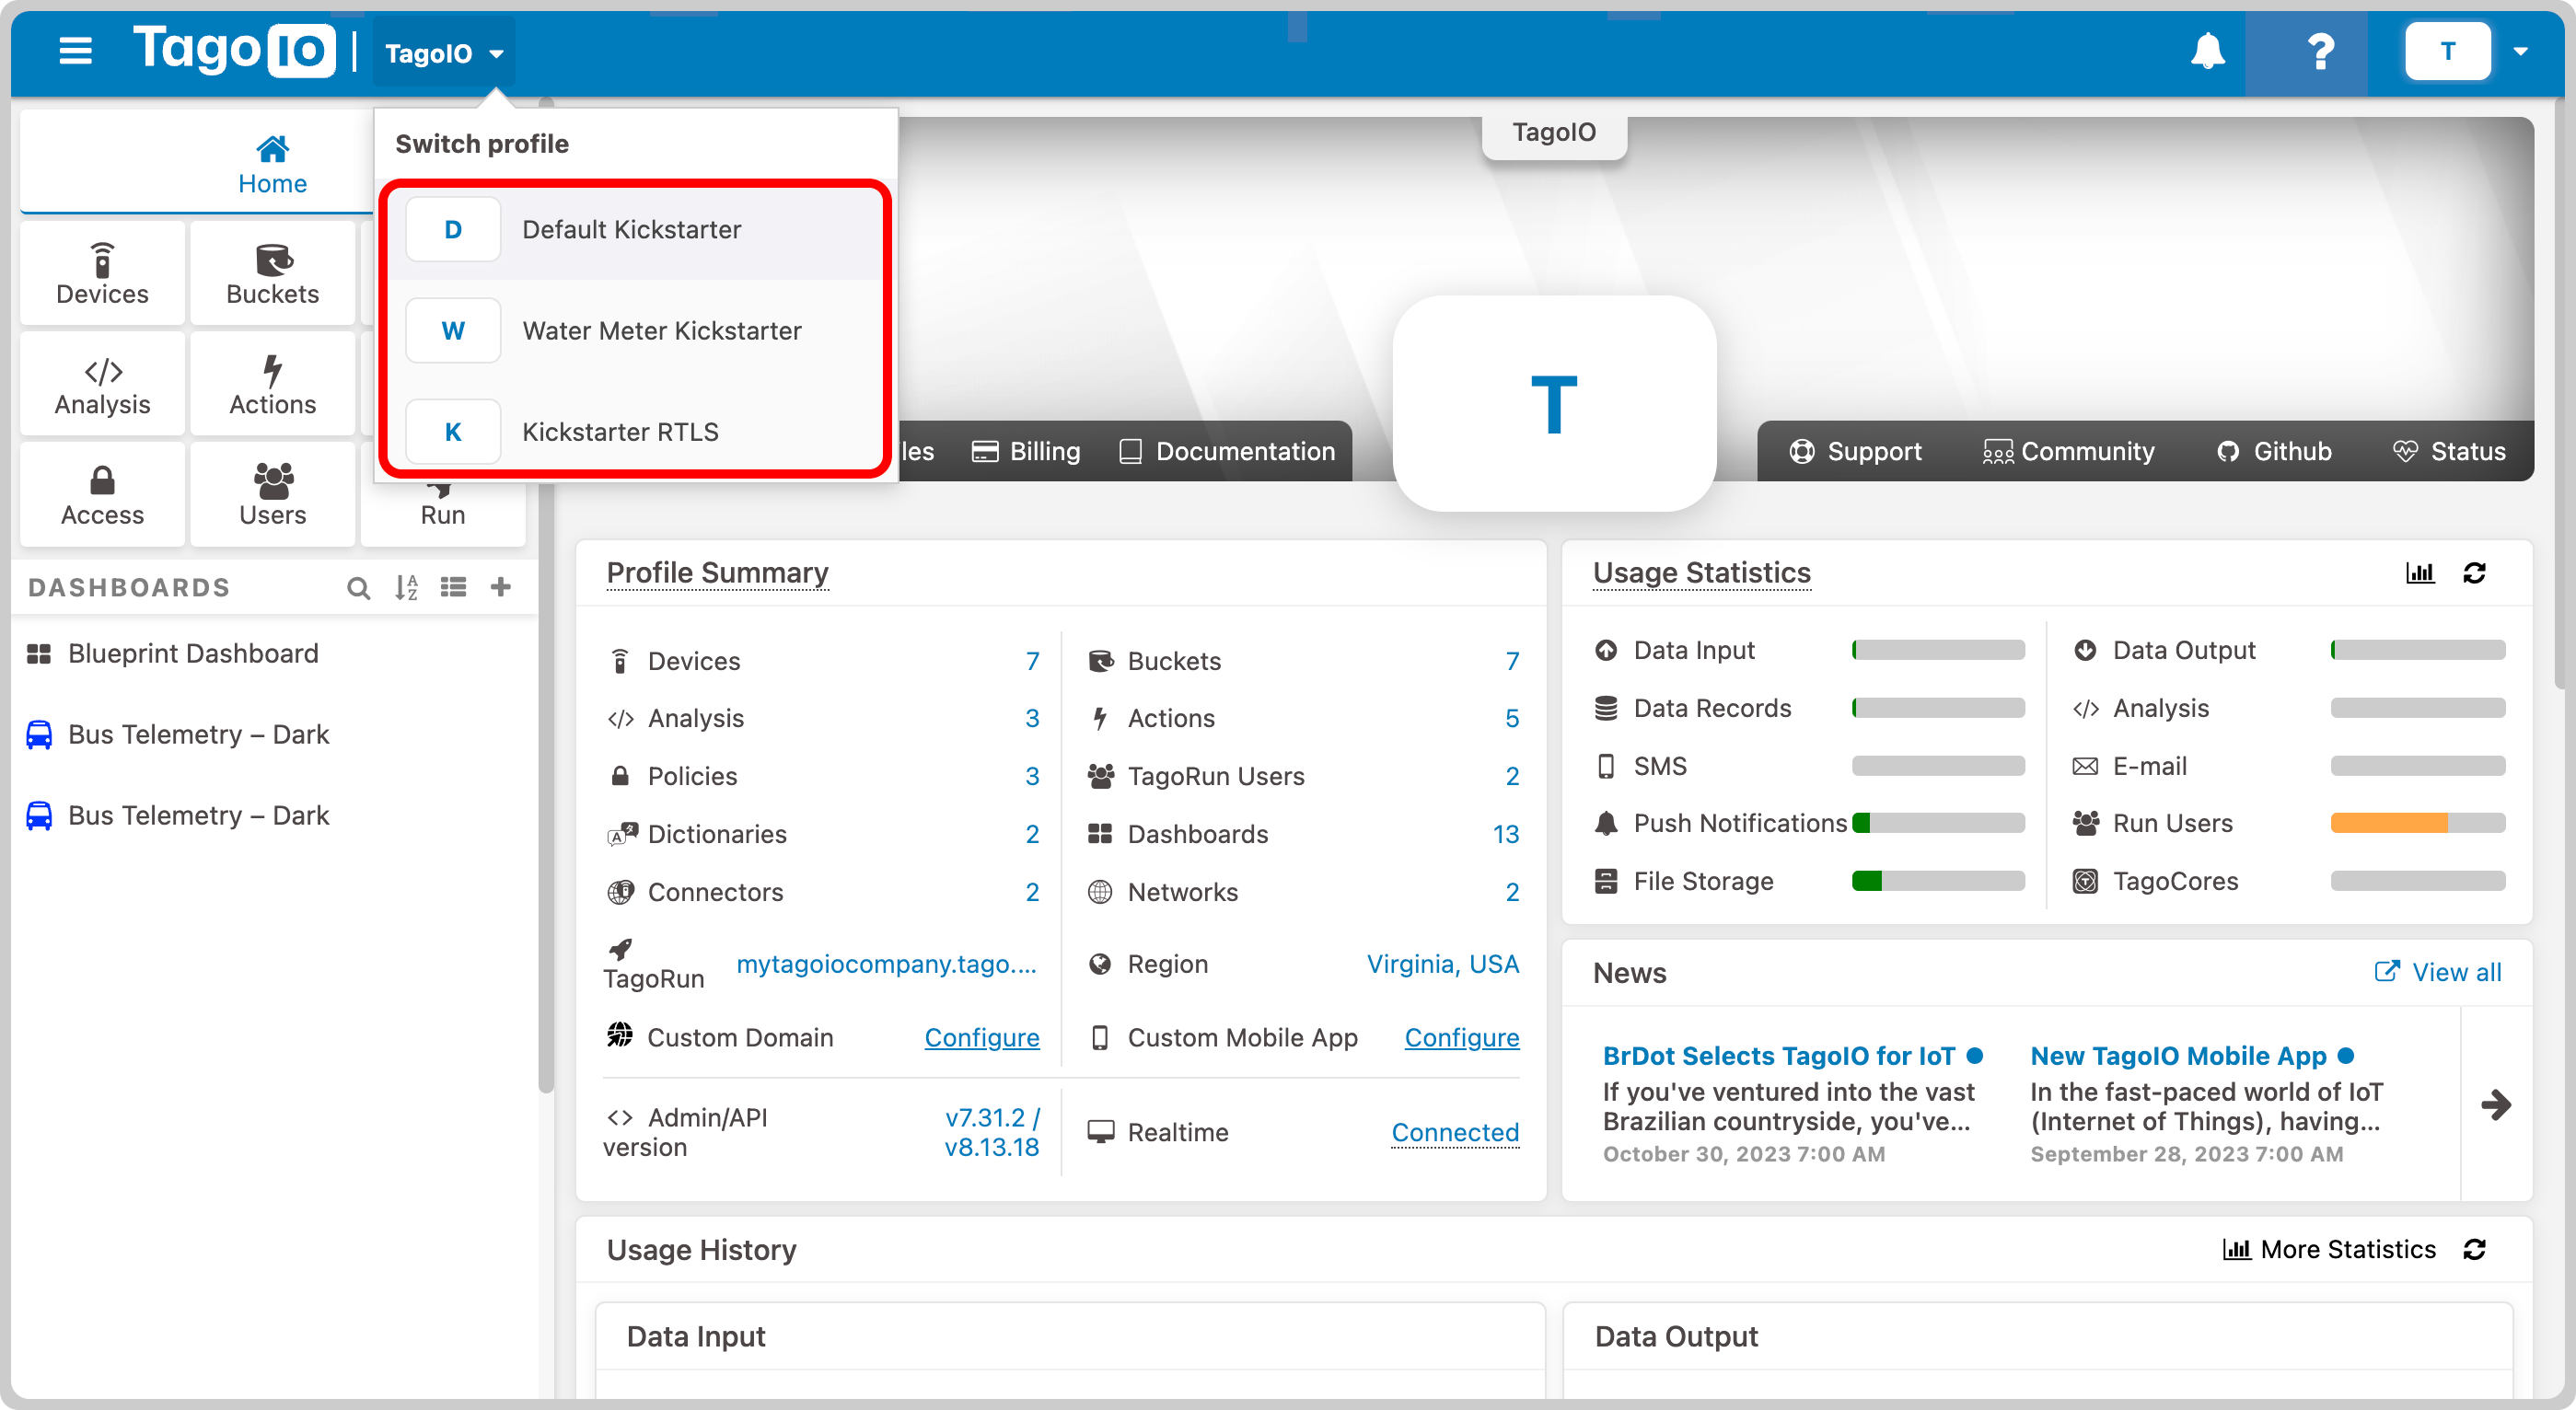Open Usage Statistics chart icon

(2419, 573)
